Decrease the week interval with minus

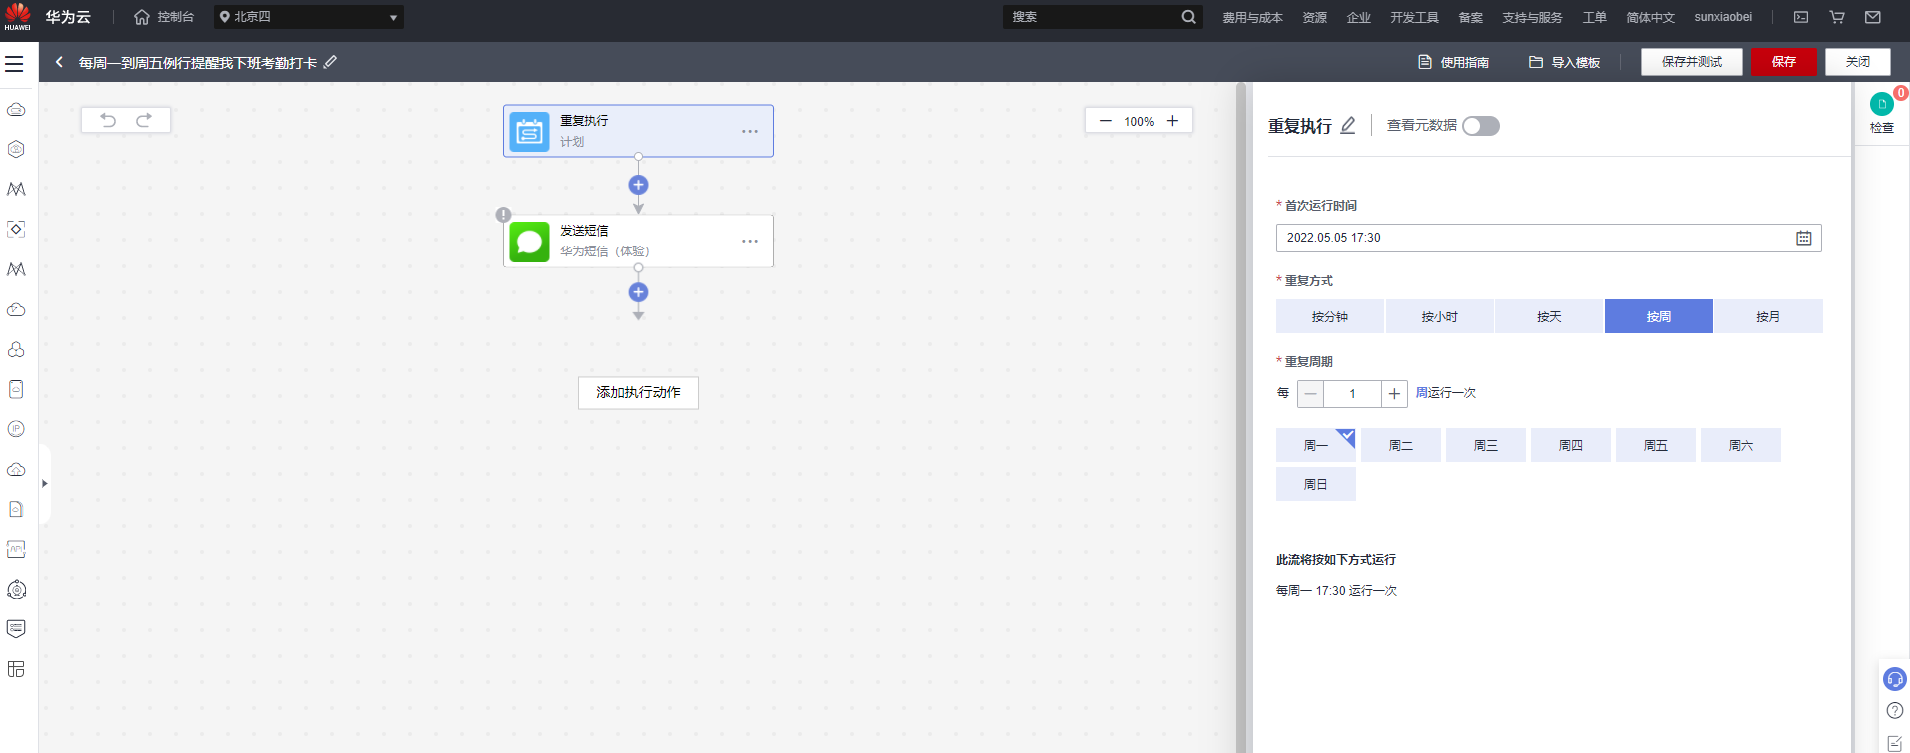[1310, 394]
